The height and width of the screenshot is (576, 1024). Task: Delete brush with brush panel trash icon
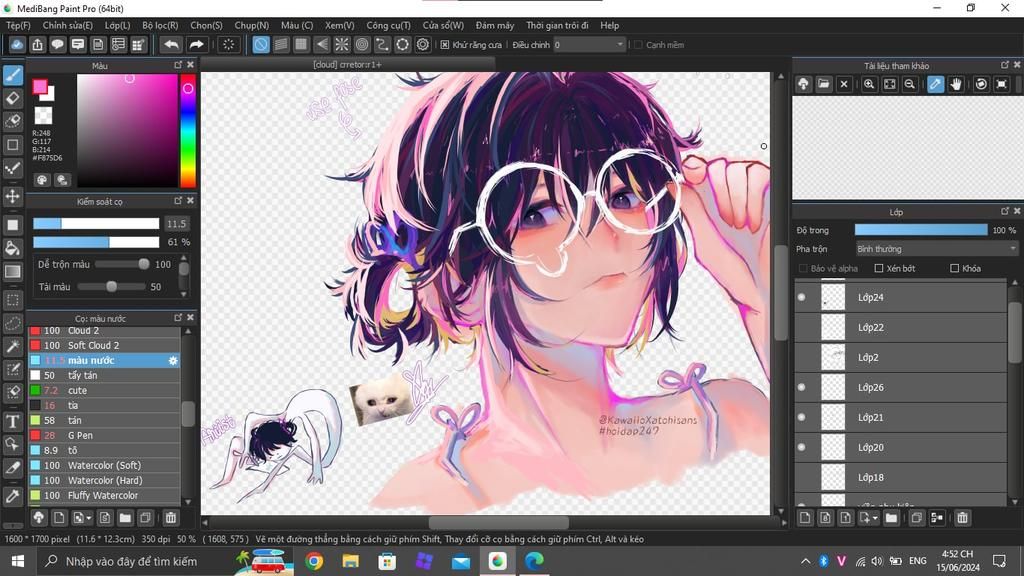click(x=170, y=518)
